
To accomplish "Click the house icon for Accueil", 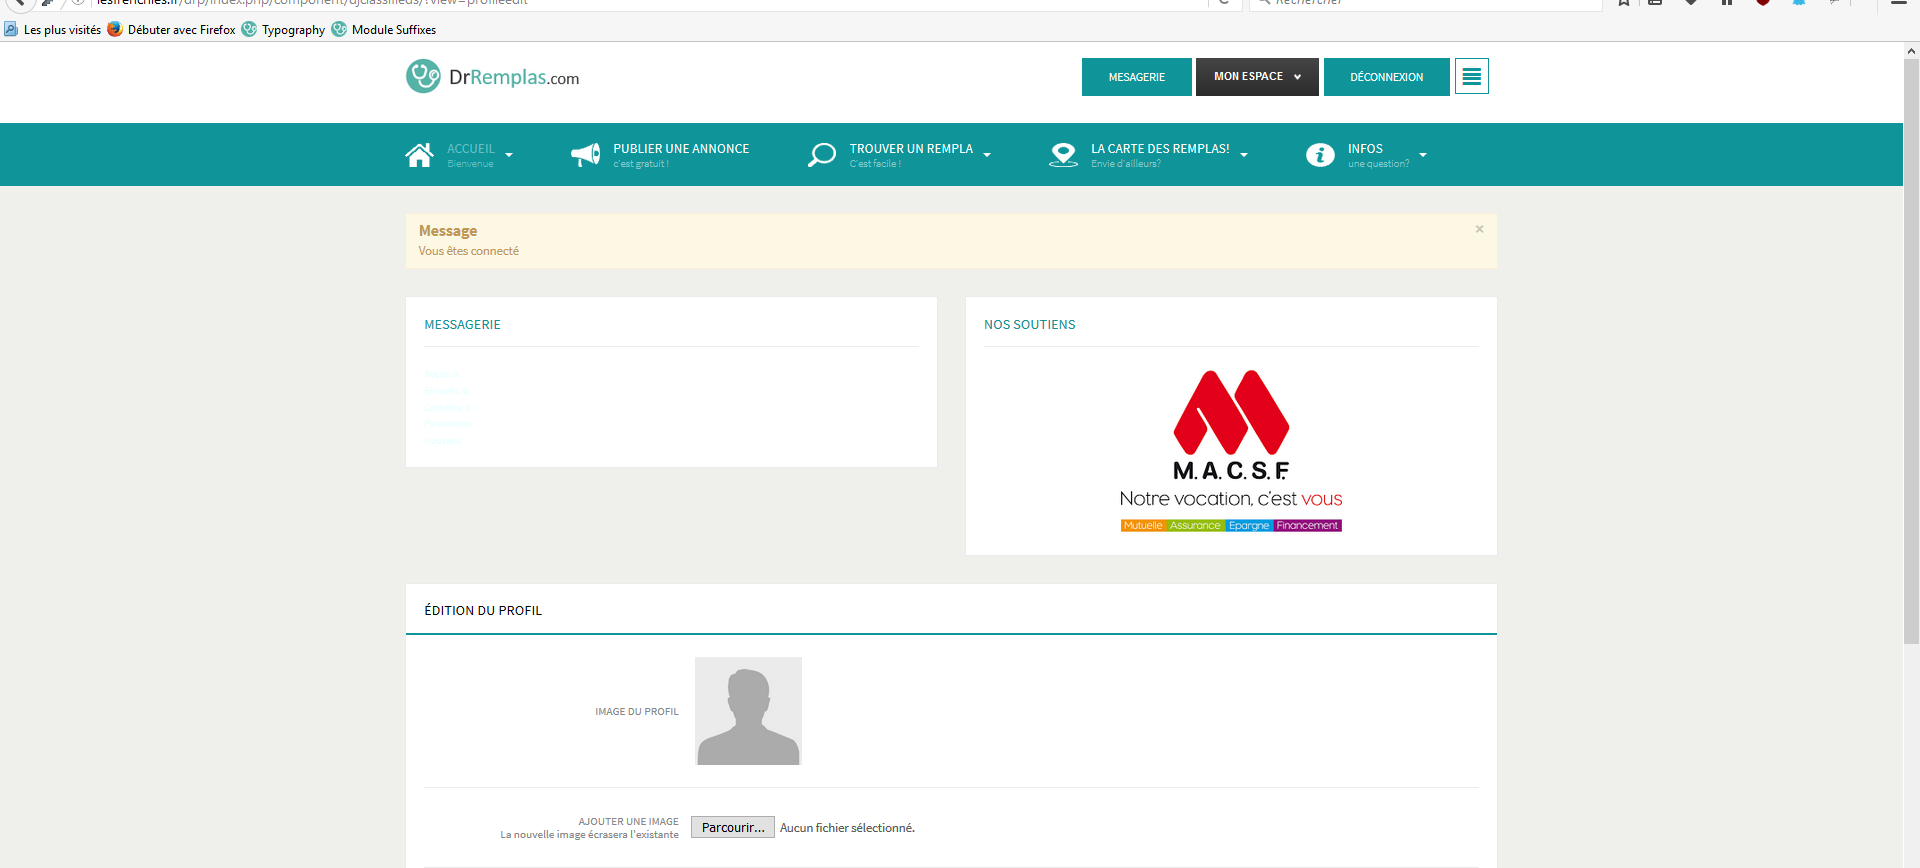I will coord(419,155).
